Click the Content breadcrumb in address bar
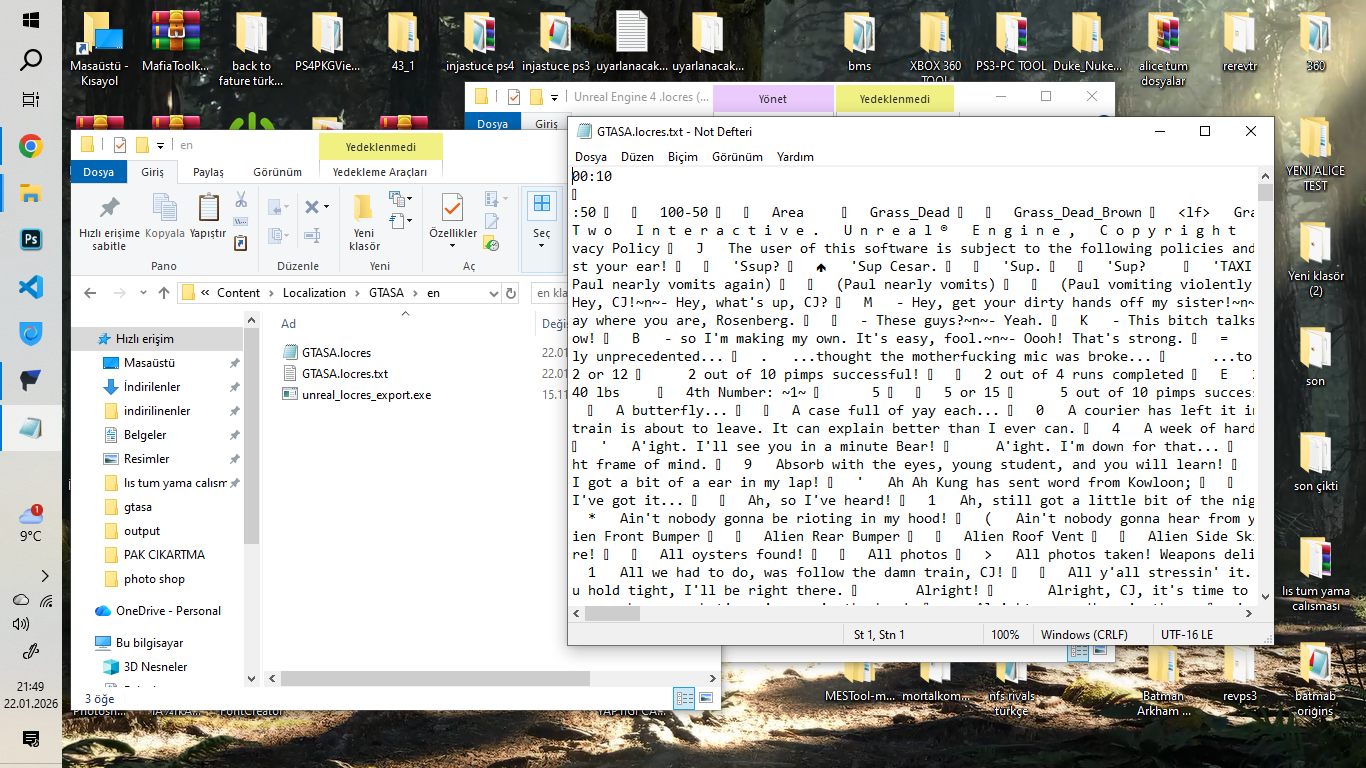1366x768 pixels. (x=238, y=293)
